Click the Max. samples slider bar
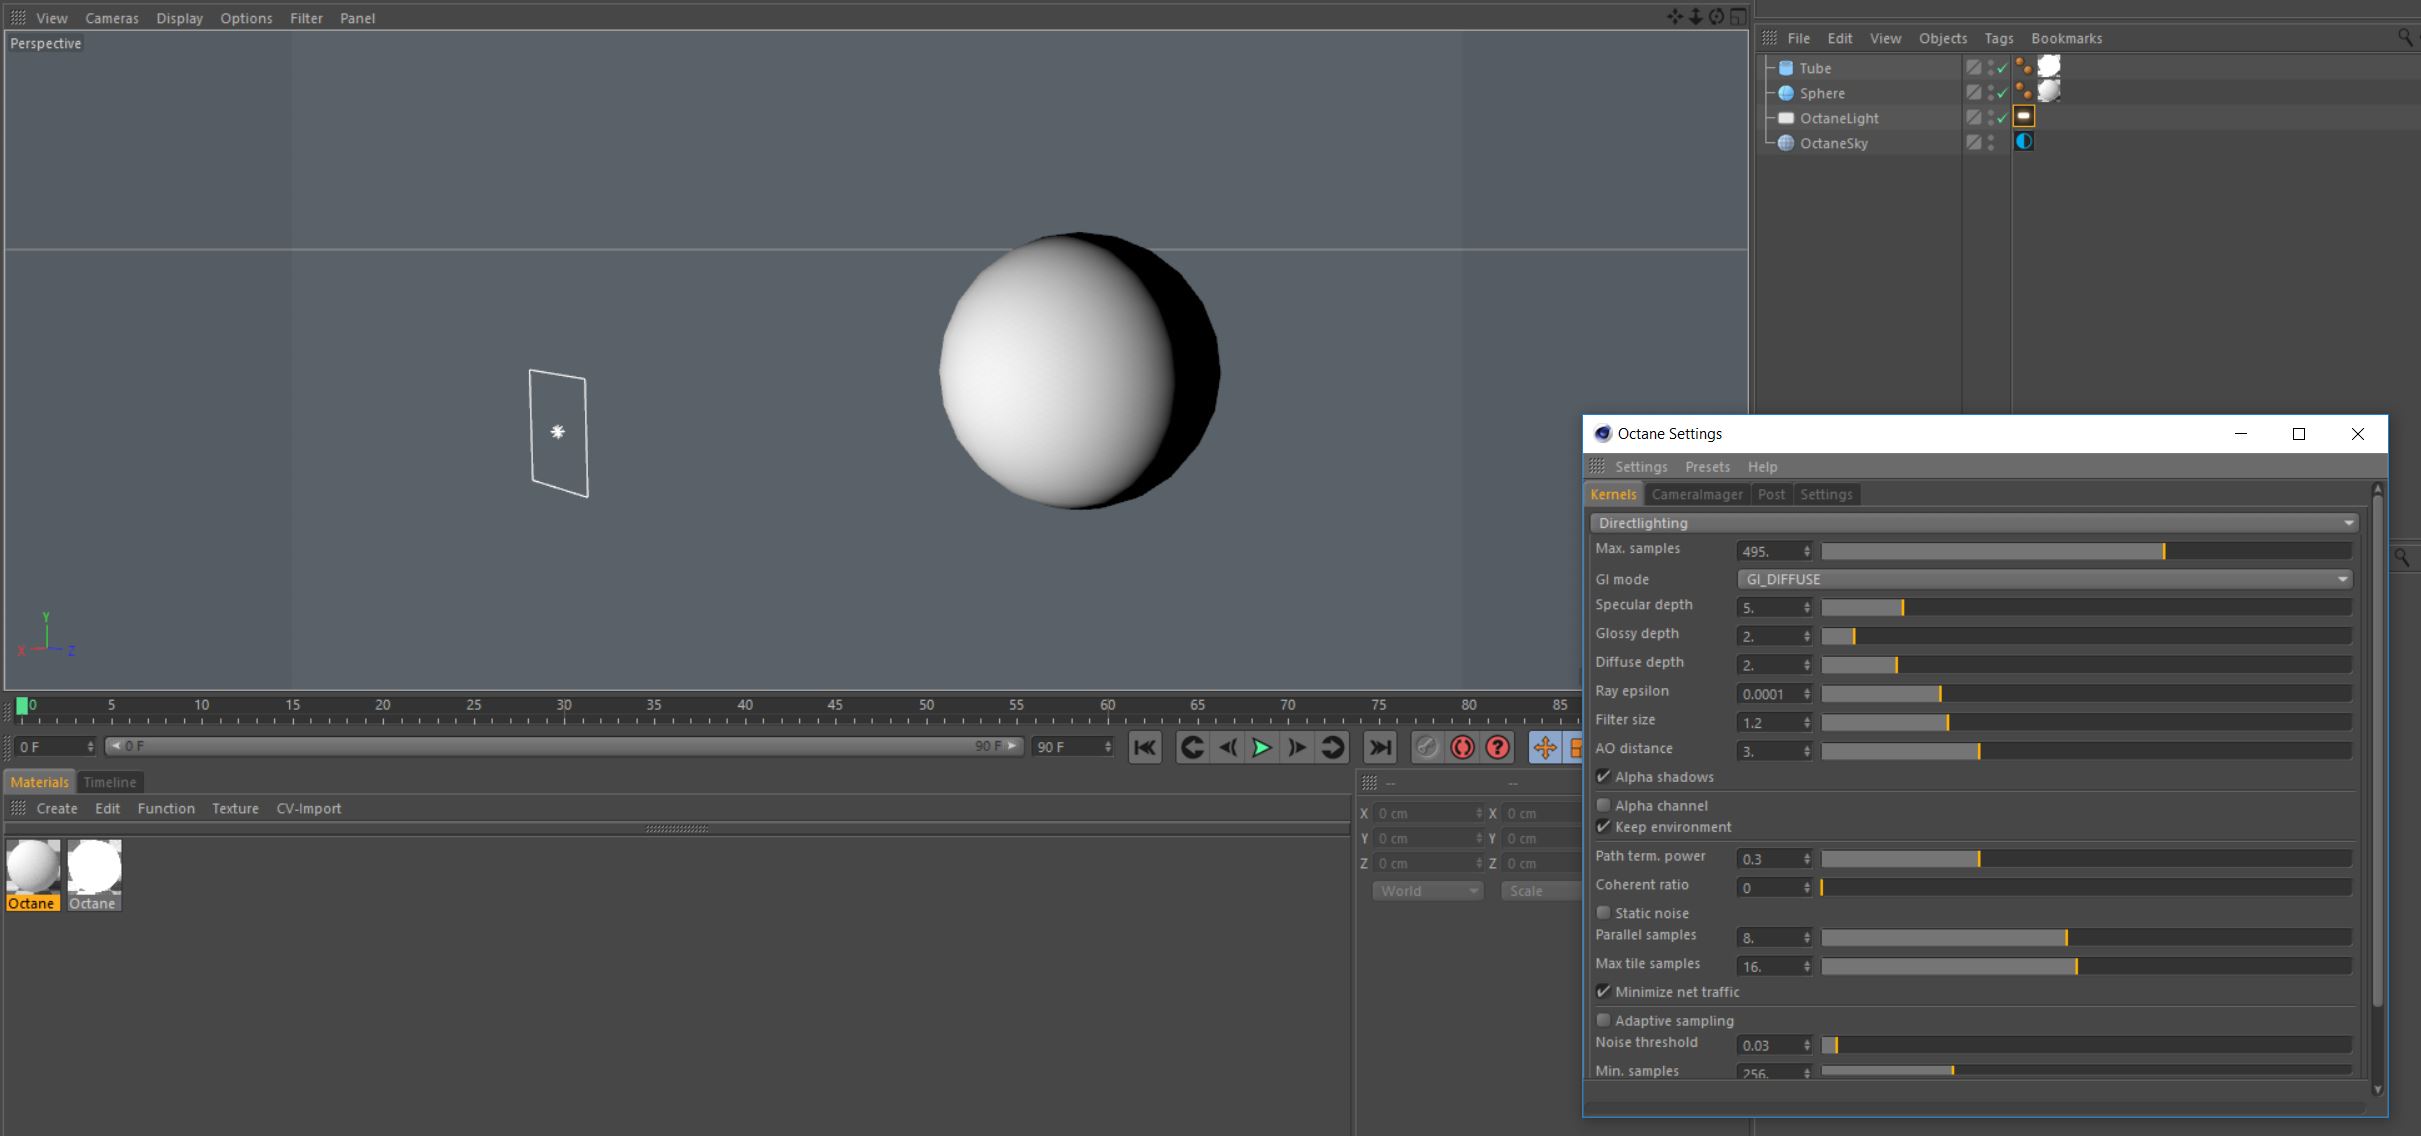 2085,551
